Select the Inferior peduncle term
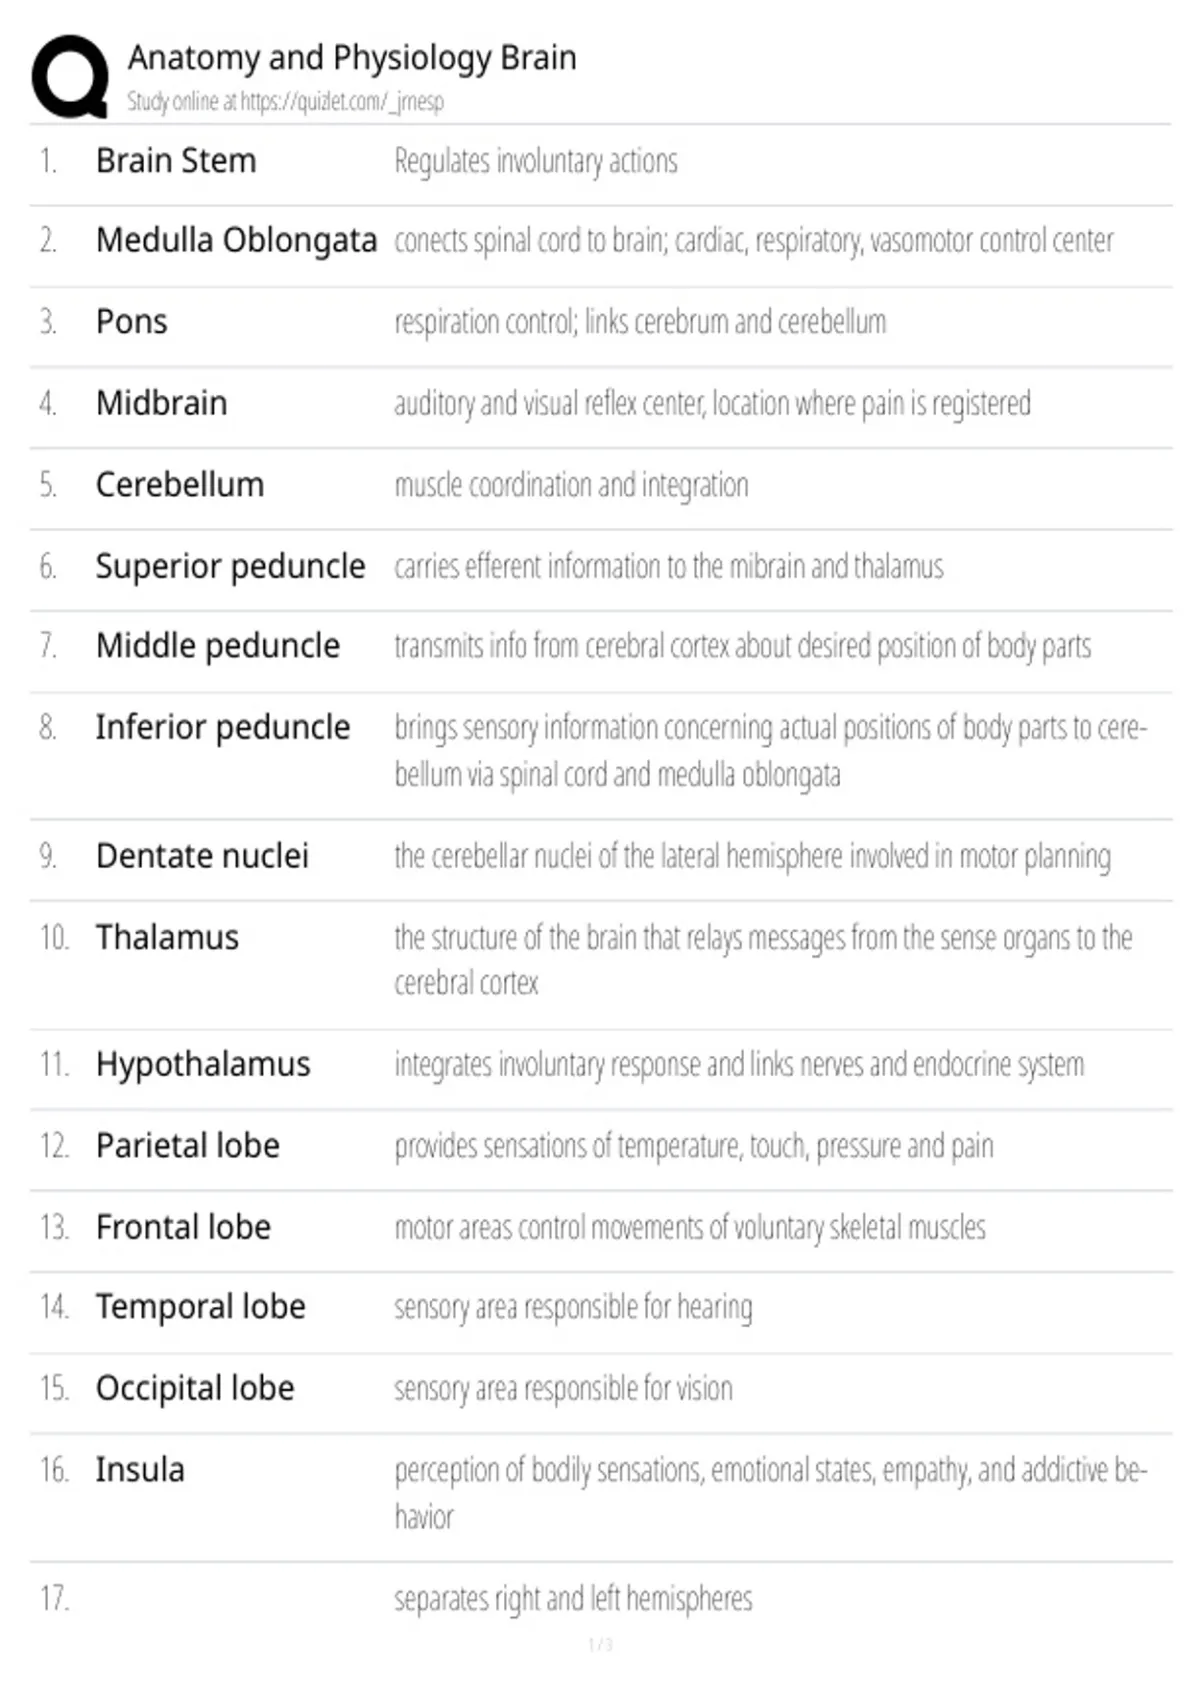 tap(223, 727)
